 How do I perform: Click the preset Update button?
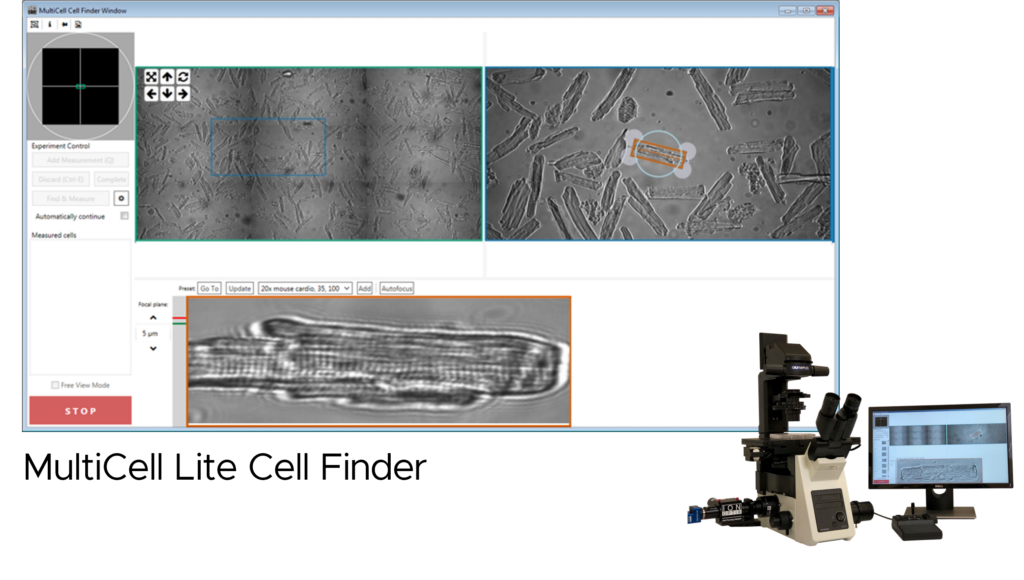(239, 288)
